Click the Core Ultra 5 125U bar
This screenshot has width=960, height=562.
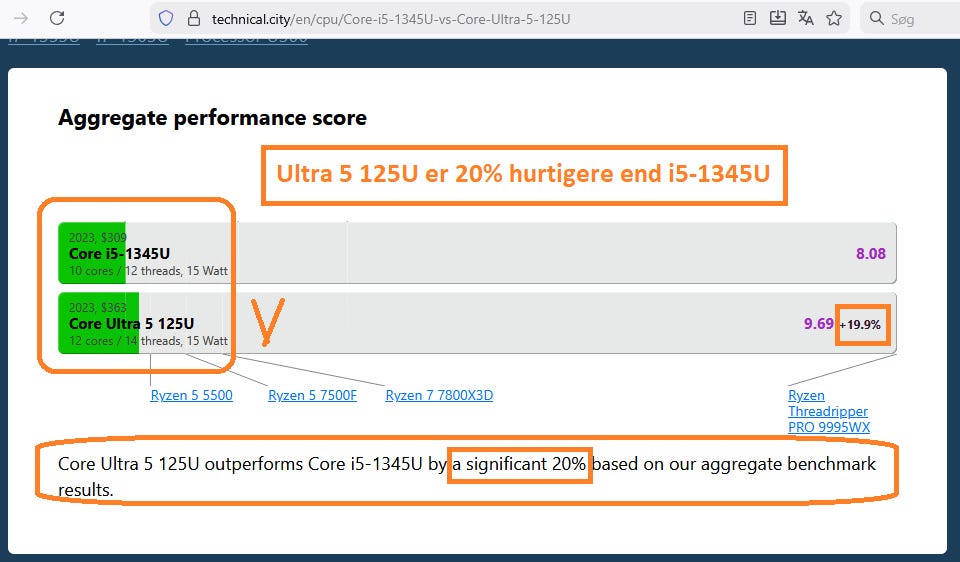tap(477, 323)
